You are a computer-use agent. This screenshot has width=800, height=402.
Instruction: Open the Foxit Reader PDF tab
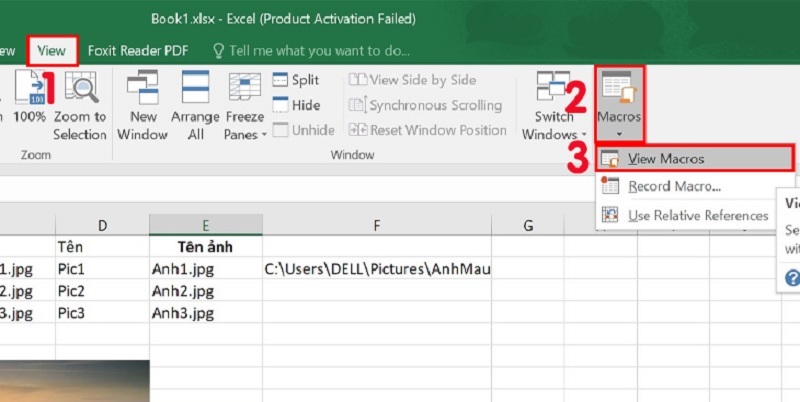[x=138, y=49]
